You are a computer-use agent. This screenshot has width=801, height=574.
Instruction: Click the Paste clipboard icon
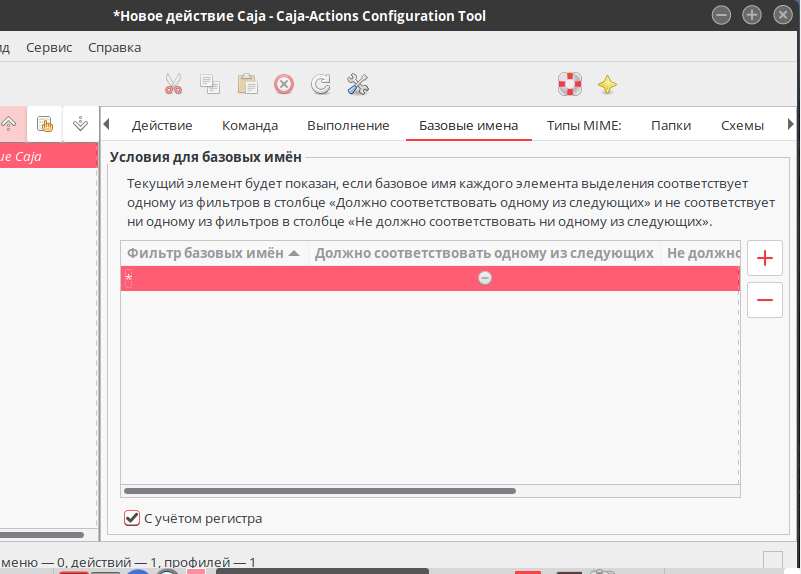[247, 84]
